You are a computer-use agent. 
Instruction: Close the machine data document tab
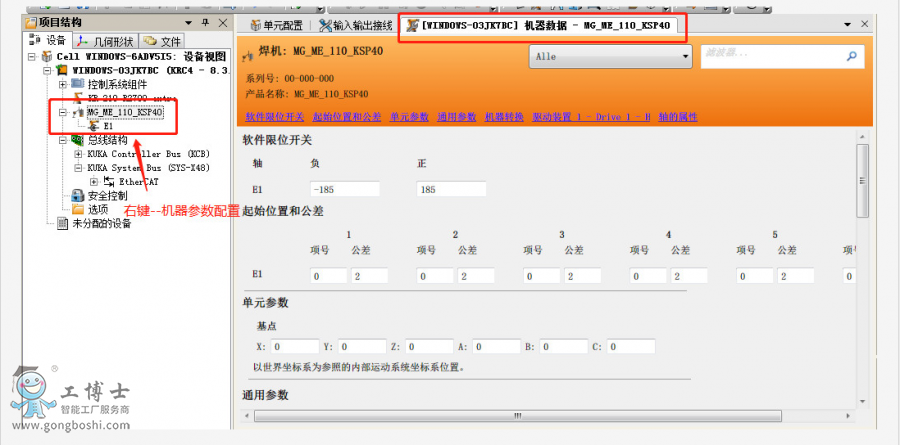pyautogui.click(x=864, y=24)
